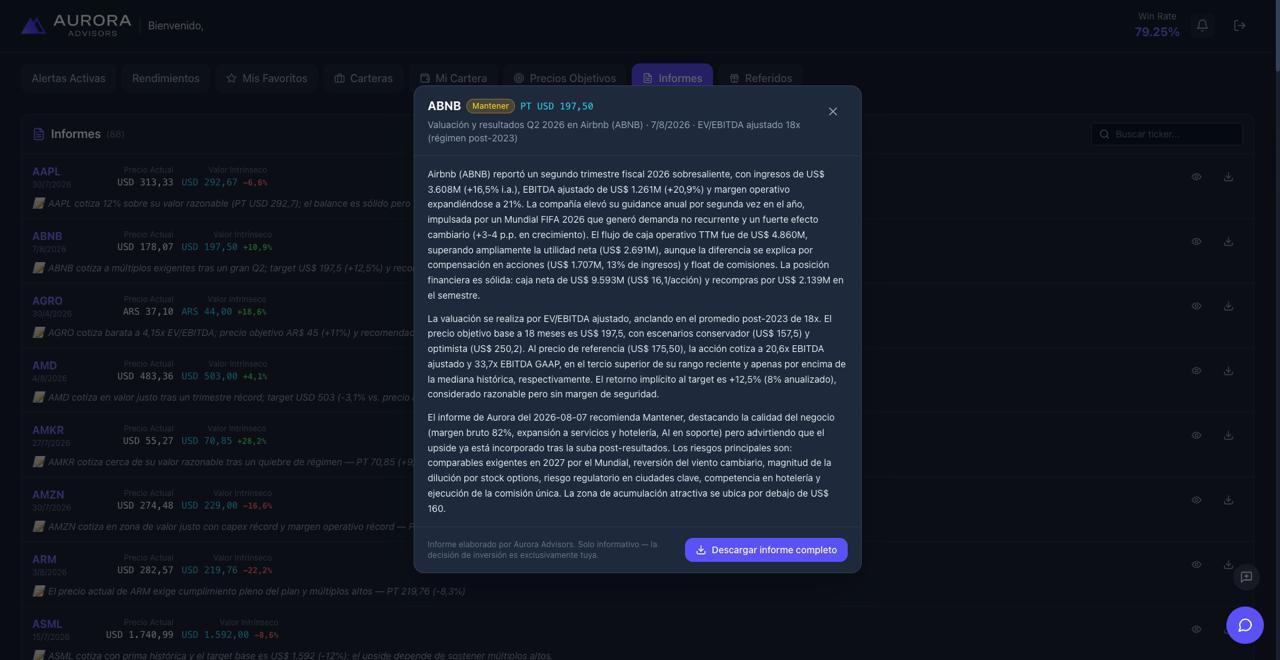Switch to Mis Favoritos tab
The height and width of the screenshot is (660, 1280).
pos(266,78)
